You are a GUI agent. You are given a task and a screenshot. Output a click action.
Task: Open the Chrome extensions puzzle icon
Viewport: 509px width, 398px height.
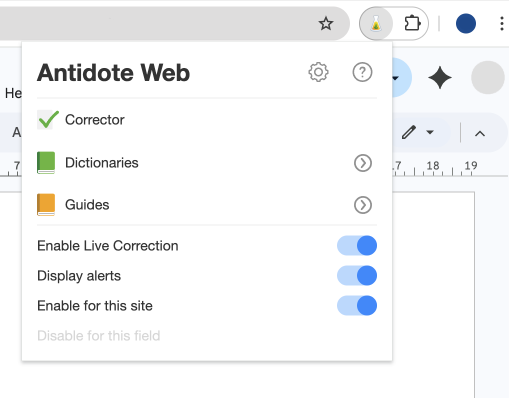412,24
